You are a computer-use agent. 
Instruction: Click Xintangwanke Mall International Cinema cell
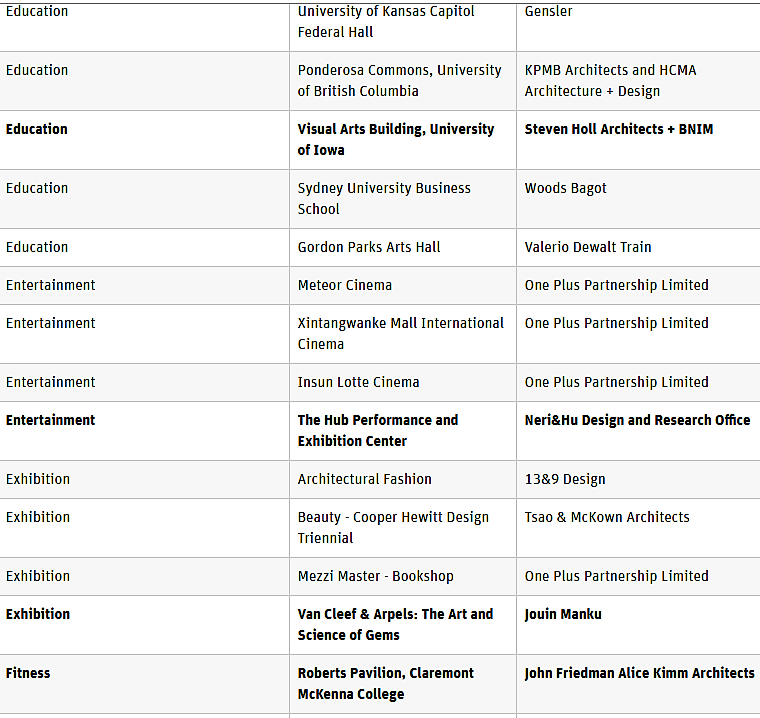403,334
